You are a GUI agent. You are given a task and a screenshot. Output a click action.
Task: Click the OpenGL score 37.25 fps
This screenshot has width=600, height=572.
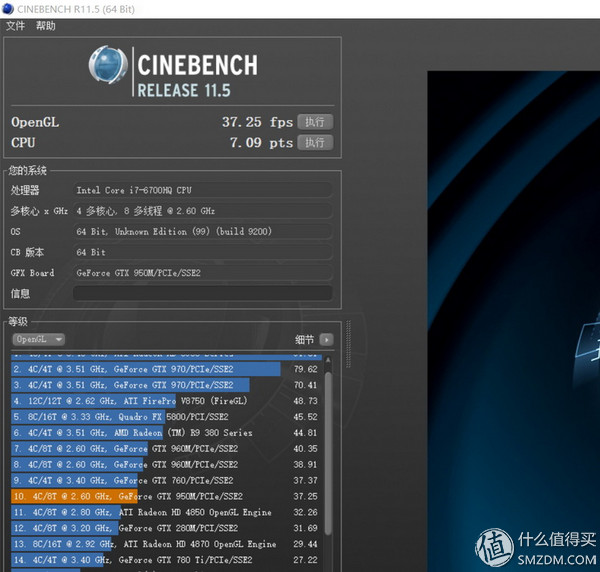pos(257,122)
